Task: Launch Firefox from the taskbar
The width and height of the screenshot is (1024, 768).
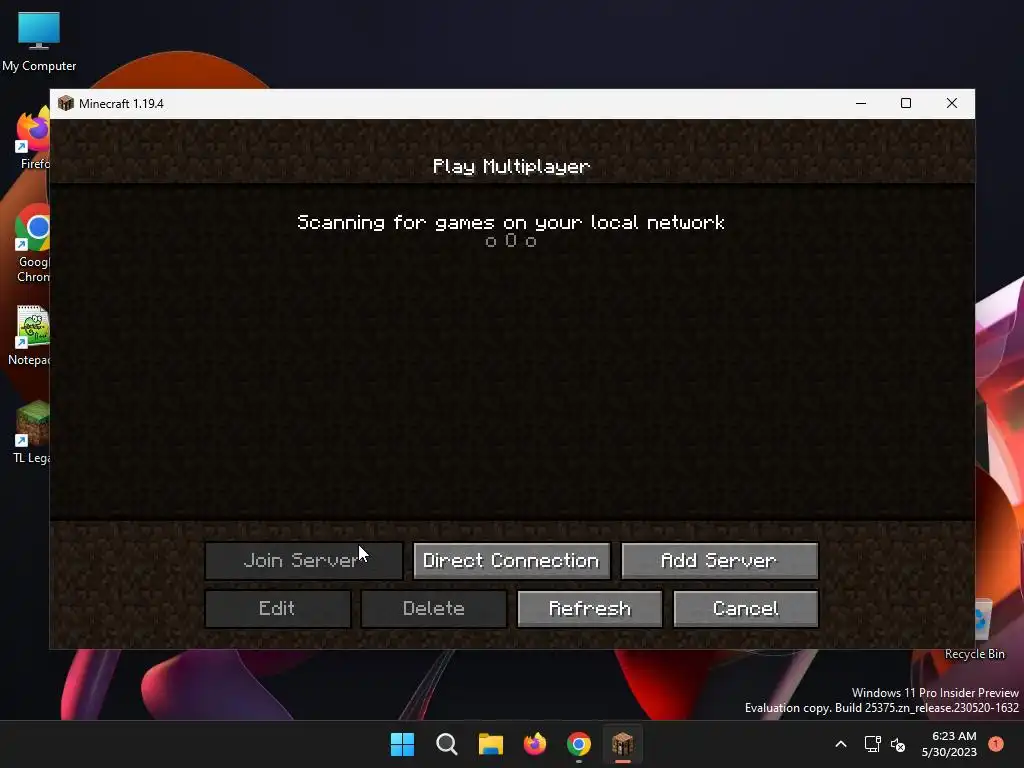Action: (x=535, y=744)
